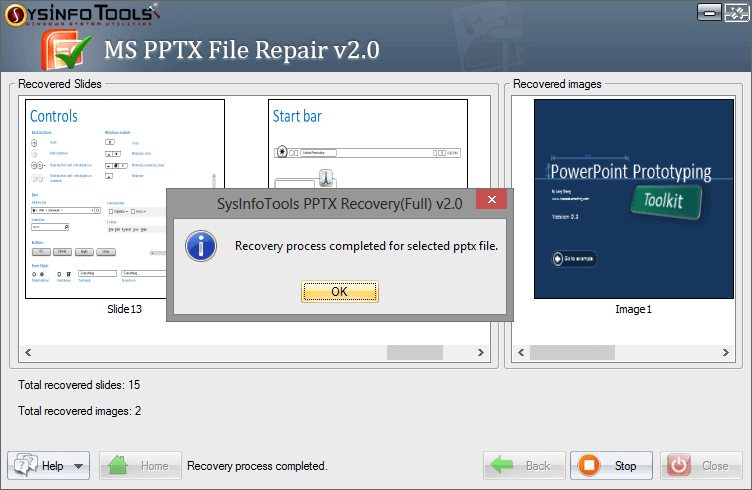Click the top-right window close icon
Viewport: 752px width, 490px height.
pyautogui.click(x=736, y=12)
